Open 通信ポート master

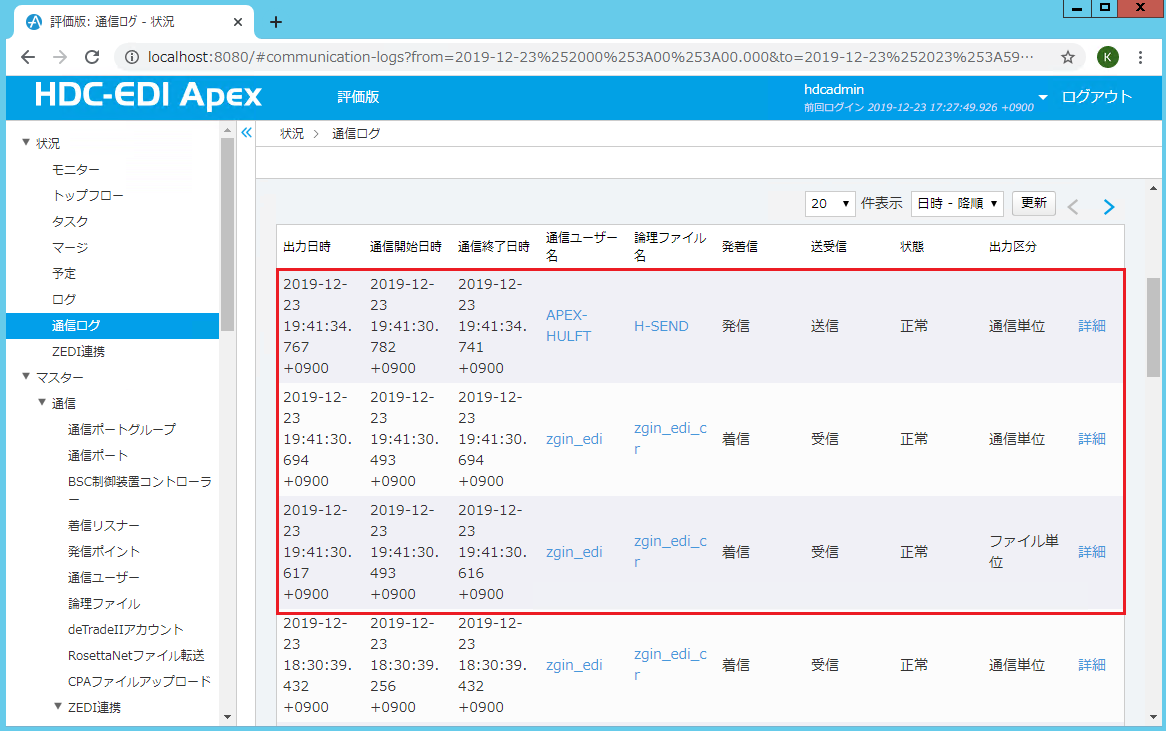coord(98,455)
